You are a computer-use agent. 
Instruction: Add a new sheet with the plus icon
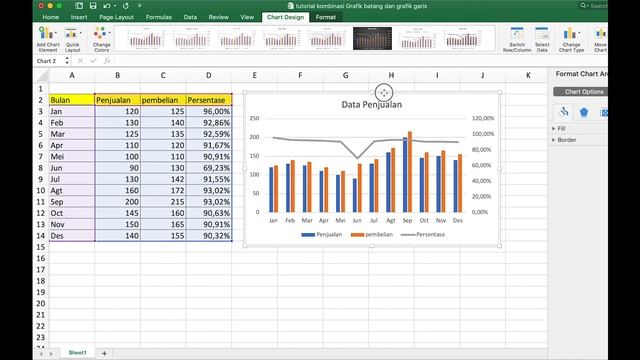click(104, 353)
